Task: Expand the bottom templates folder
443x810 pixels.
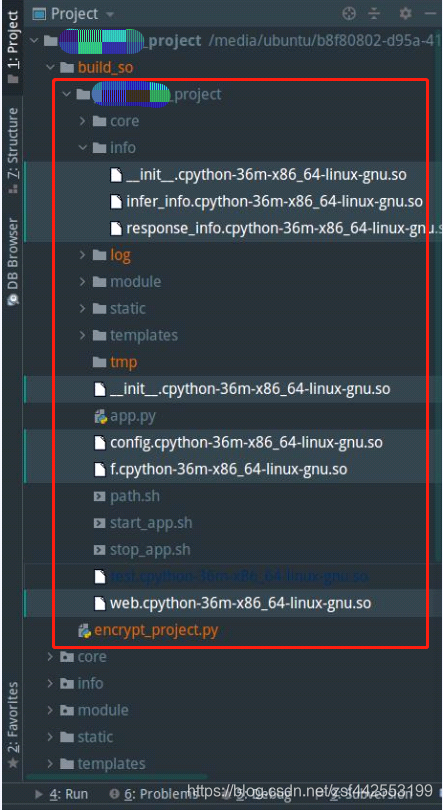Action: pos(51,764)
